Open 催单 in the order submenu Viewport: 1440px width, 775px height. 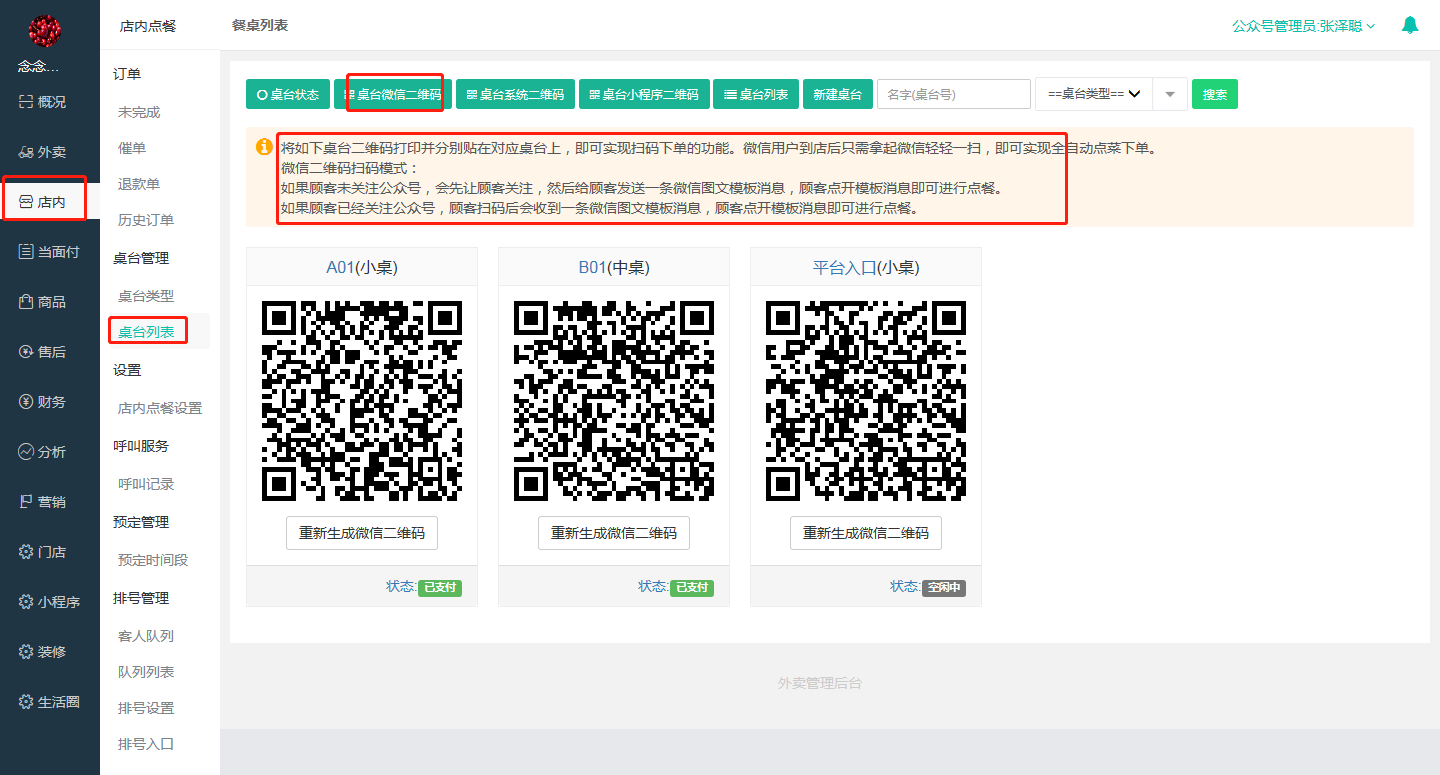(x=132, y=148)
